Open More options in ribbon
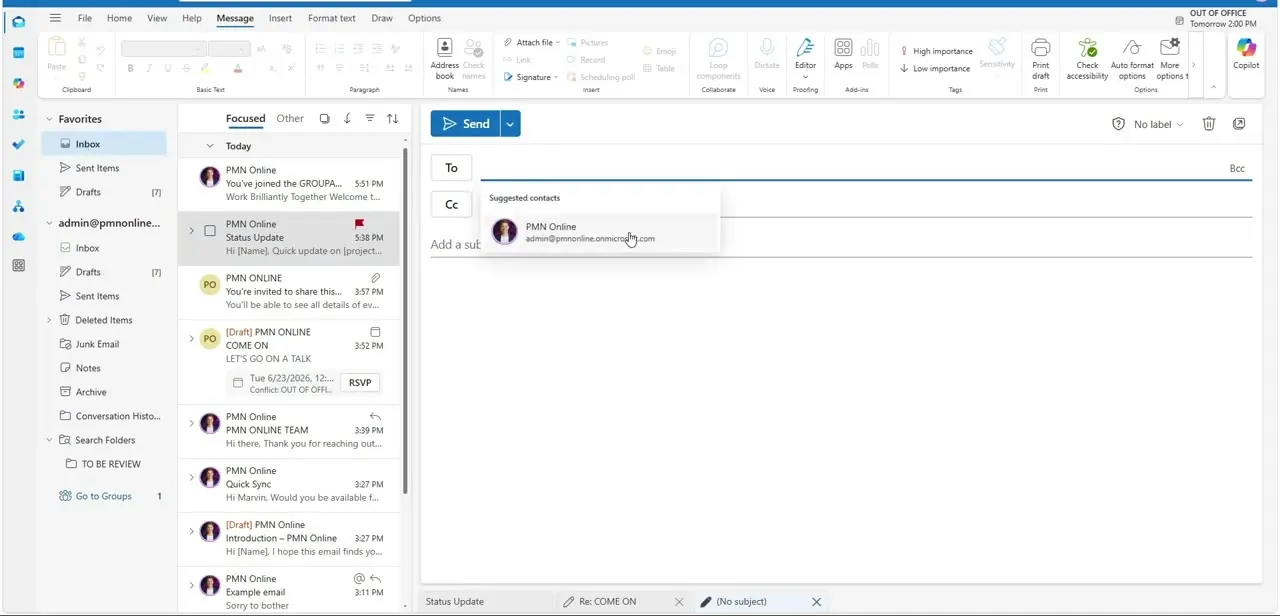The height and width of the screenshot is (616, 1280). click(1170, 59)
